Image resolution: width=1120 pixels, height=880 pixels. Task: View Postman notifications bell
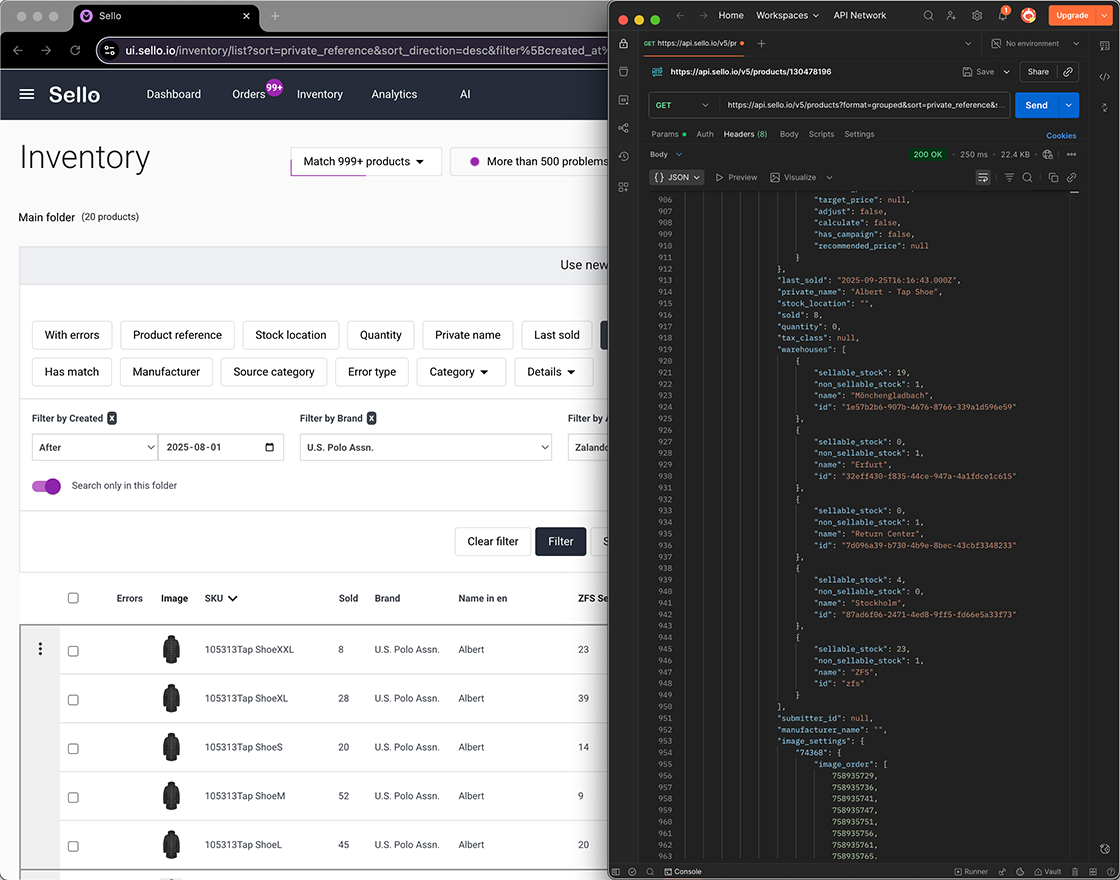[1002, 15]
